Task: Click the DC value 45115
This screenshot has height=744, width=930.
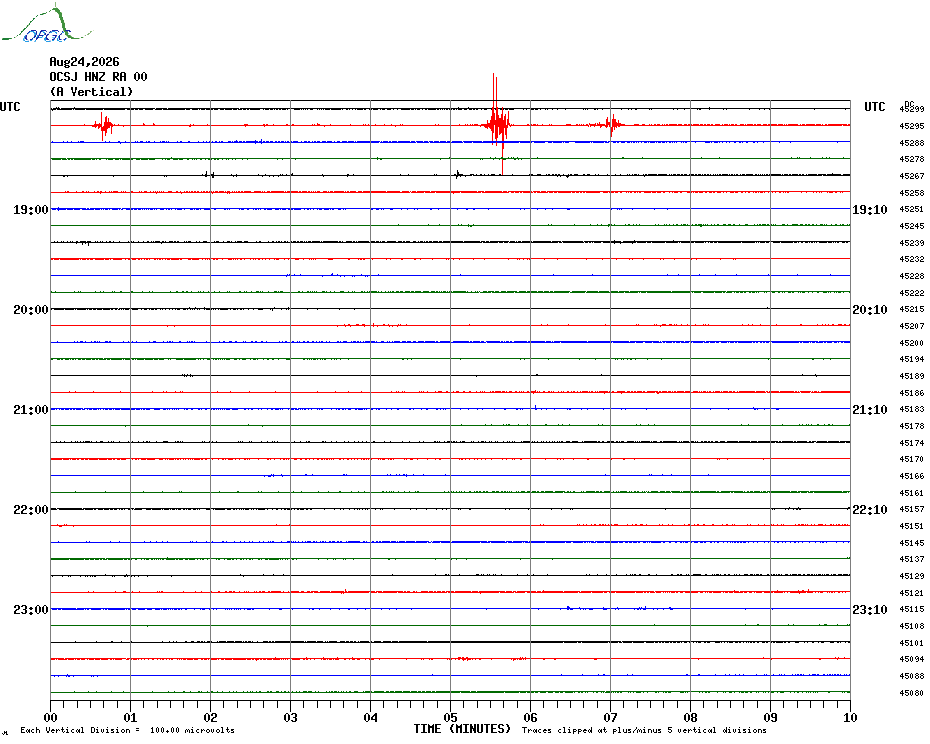Action: (x=912, y=609)
